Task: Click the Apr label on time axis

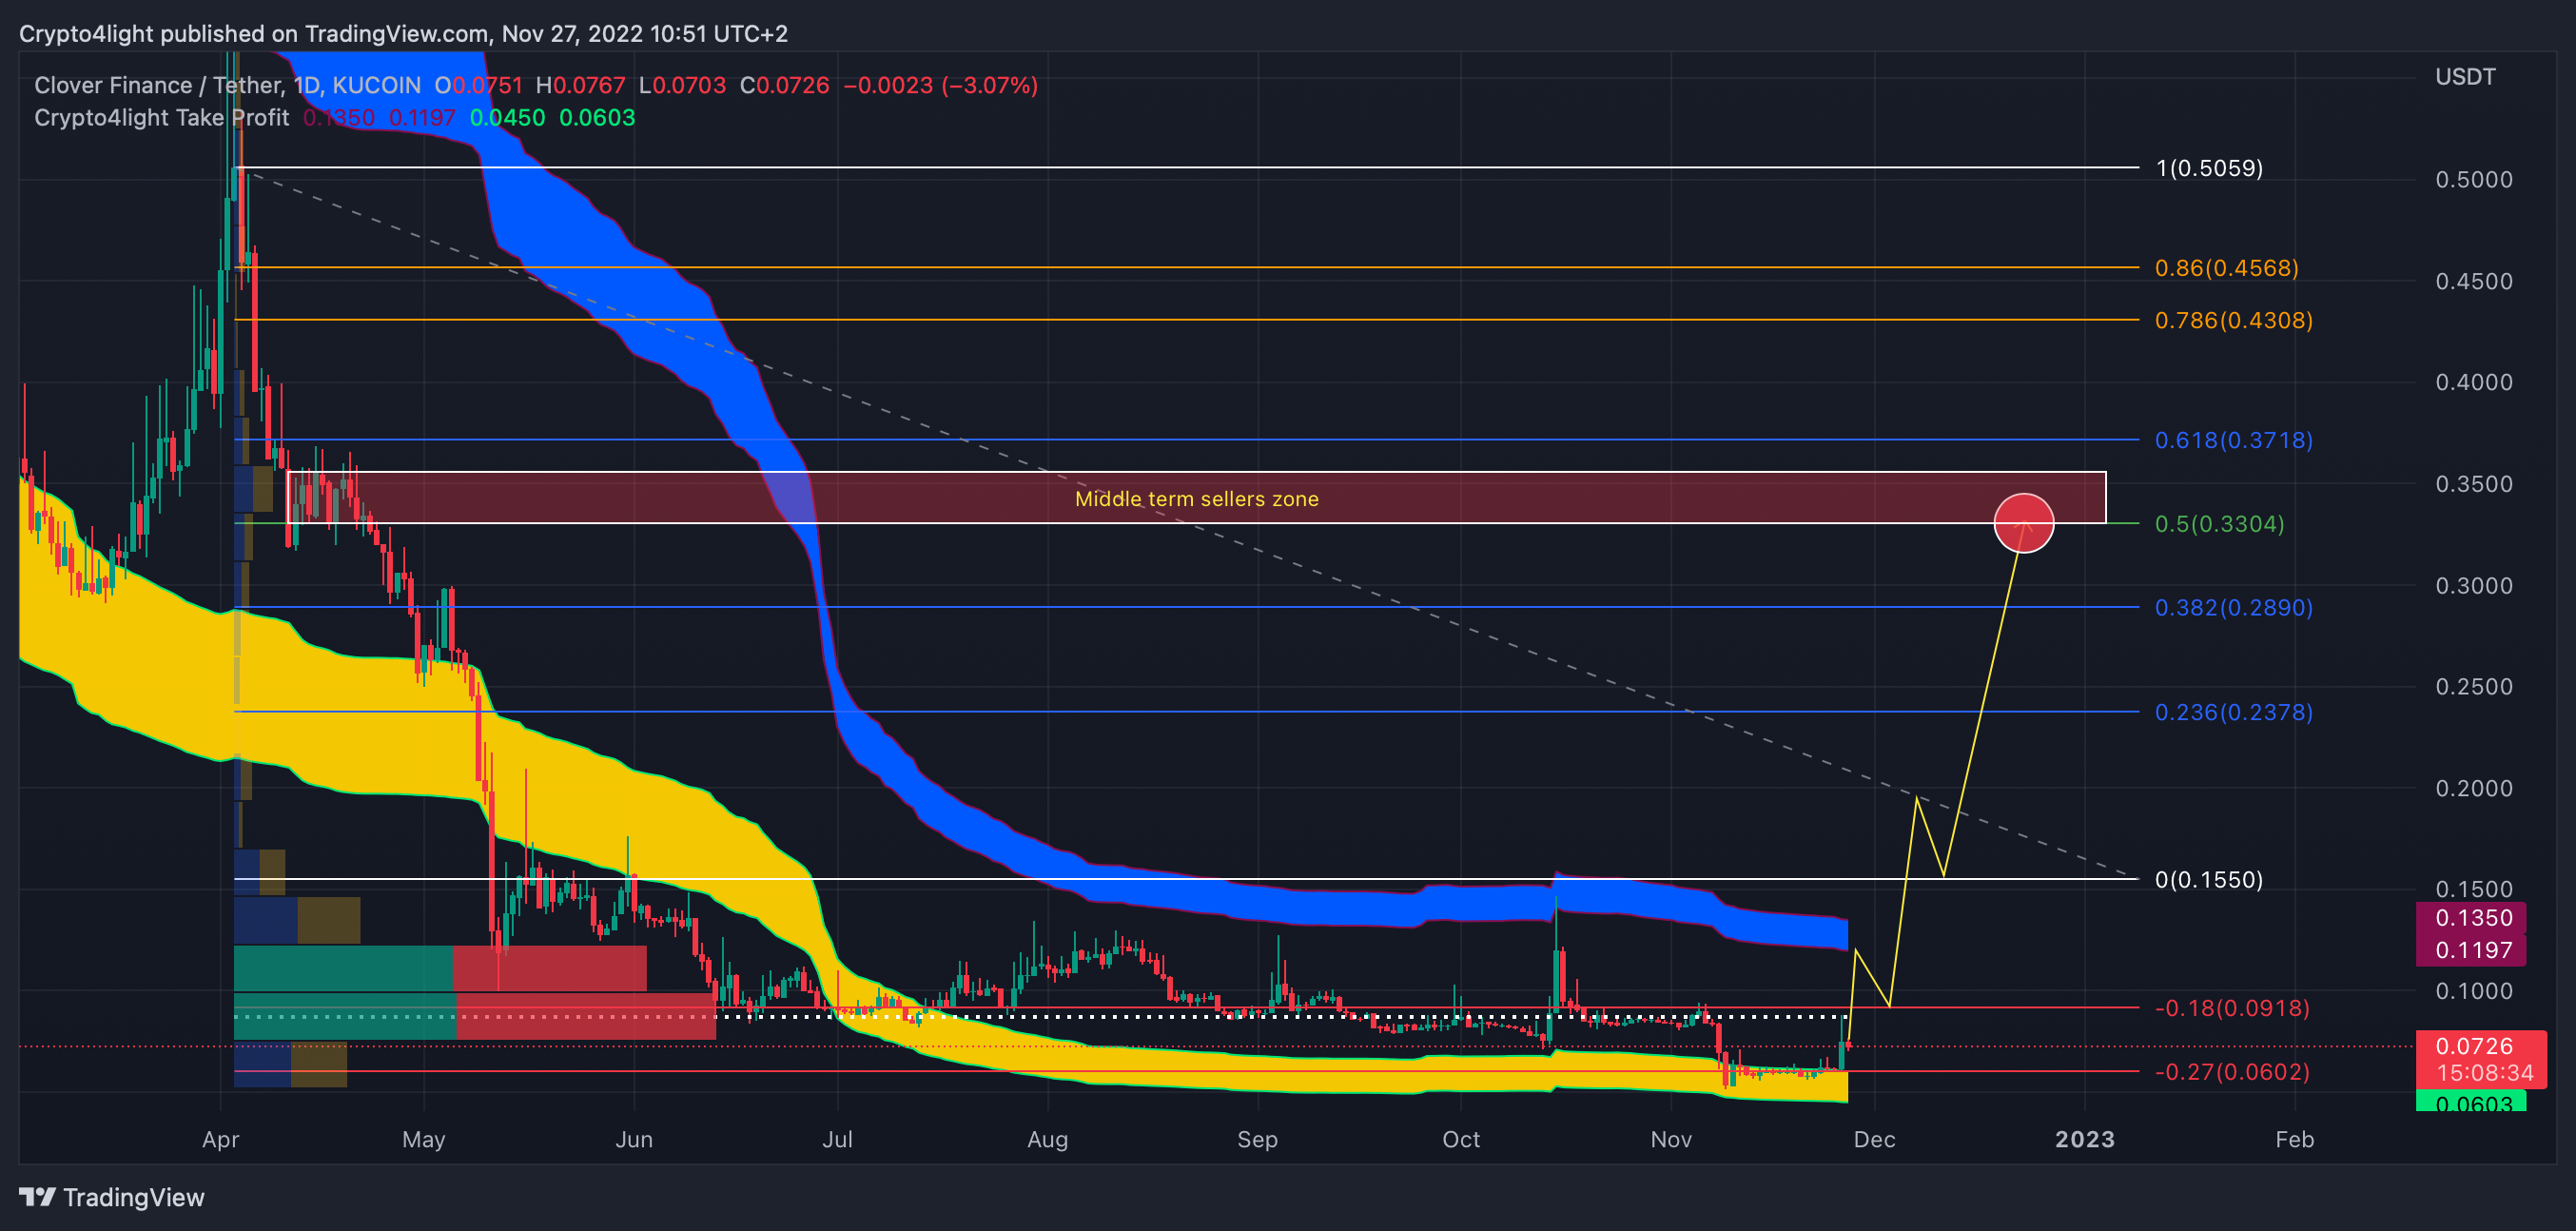Action: [220, 1139]
